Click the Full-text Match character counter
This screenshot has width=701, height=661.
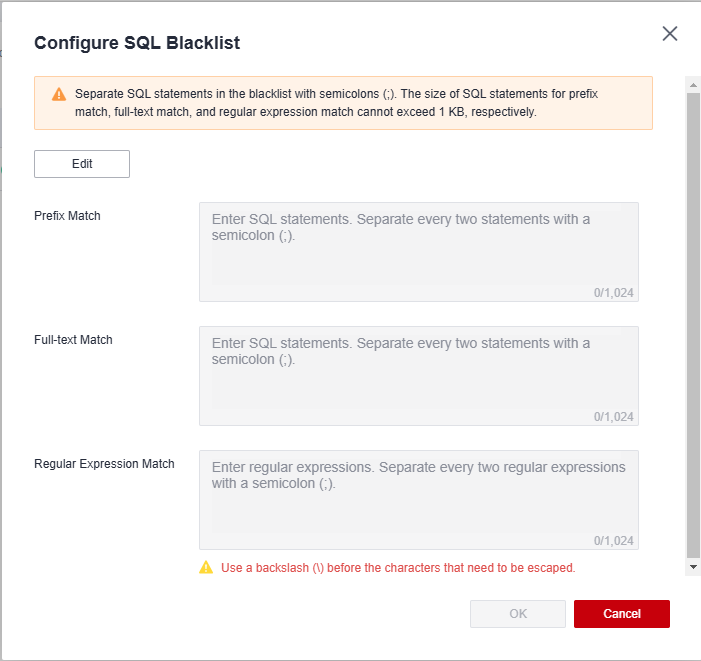click(x=613, y=417)
